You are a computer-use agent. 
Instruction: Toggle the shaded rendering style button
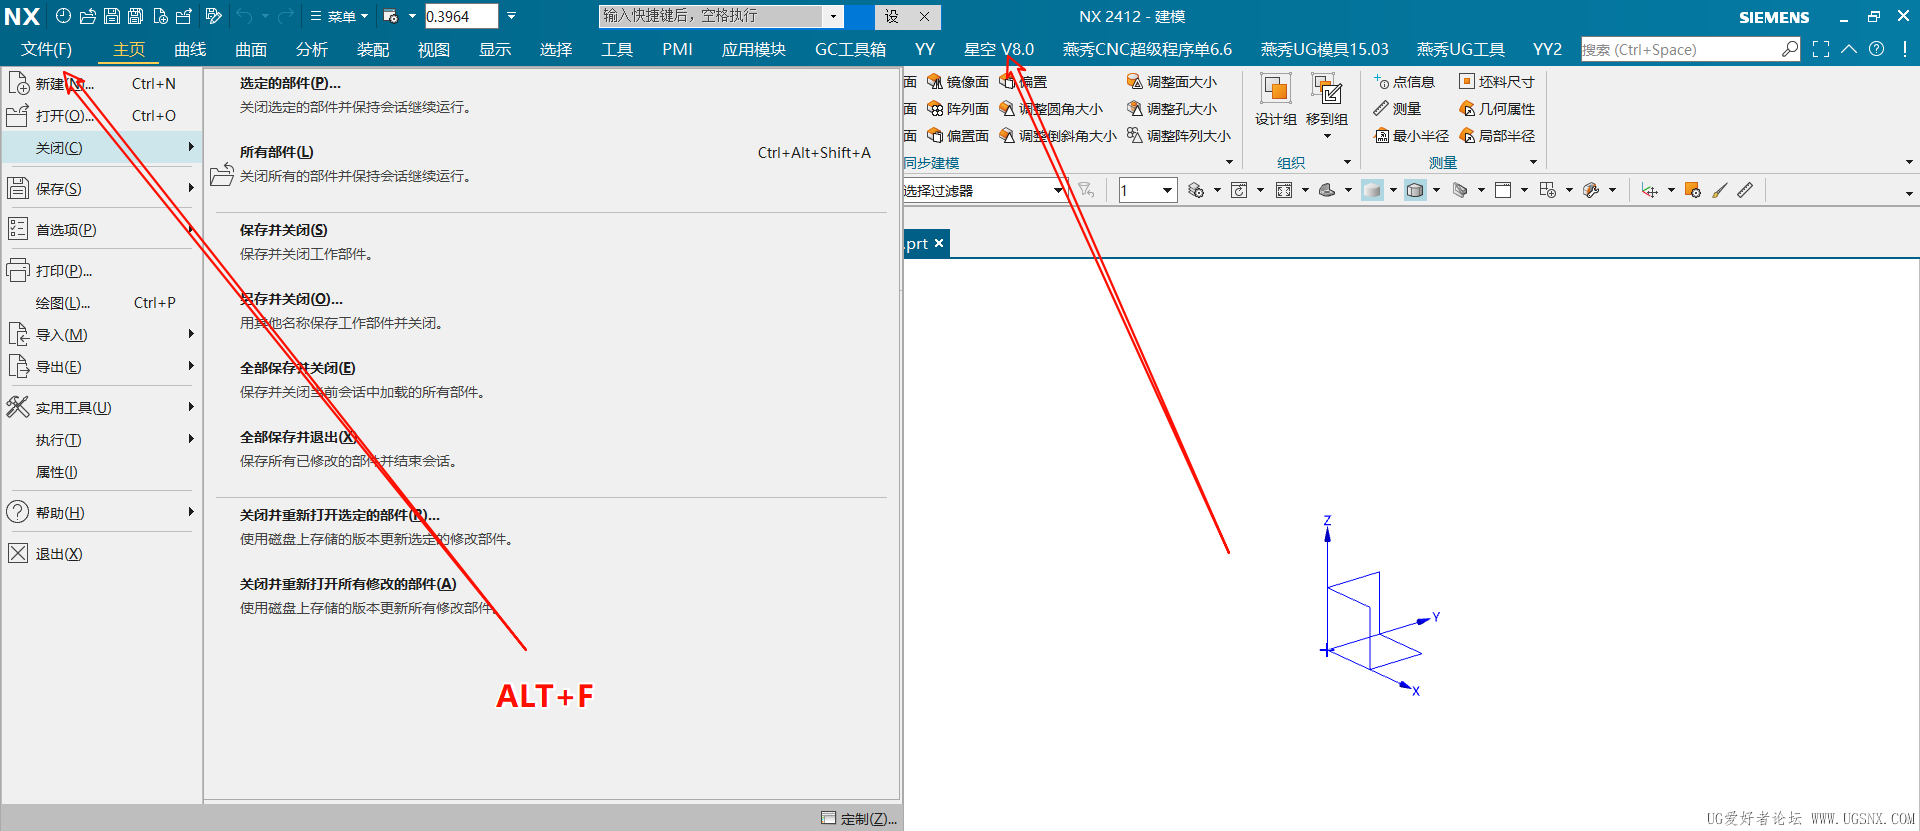1372,190
